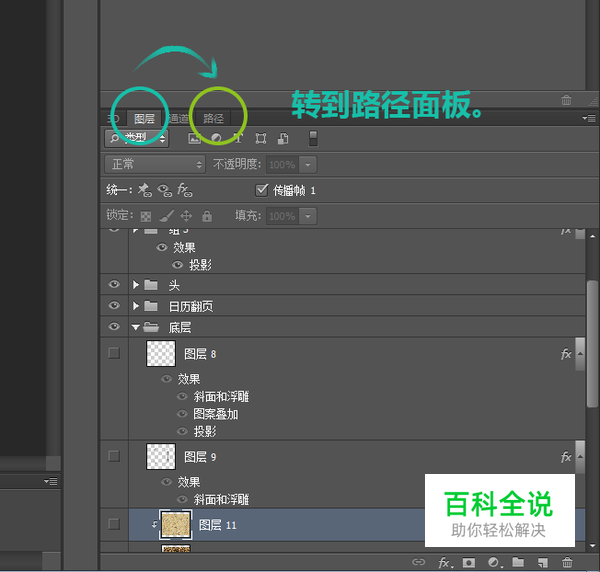Toggle 投影 eye under 组 effects
The height and width of the screenshot is (572, 600).
pos(177,265)
